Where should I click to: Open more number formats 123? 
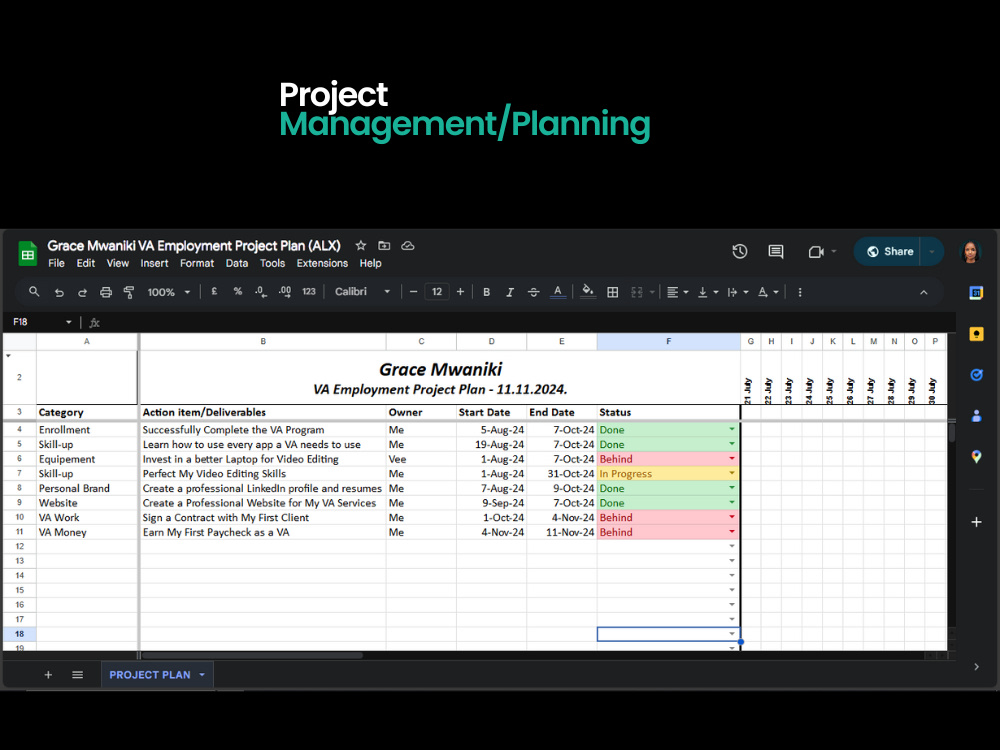(309, 291)
